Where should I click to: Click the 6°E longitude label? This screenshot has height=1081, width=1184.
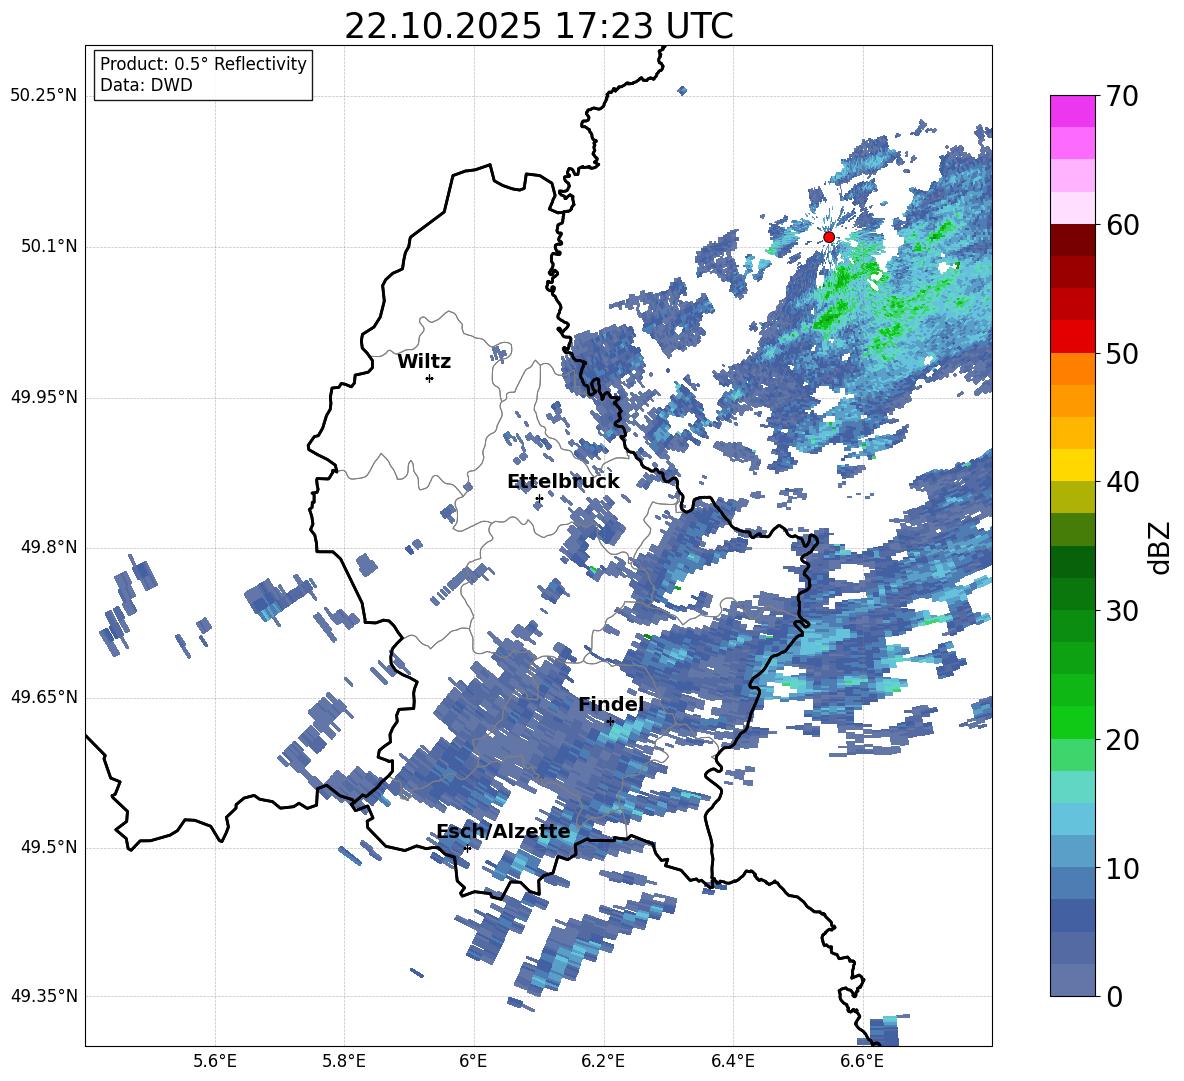[473, 1061]
